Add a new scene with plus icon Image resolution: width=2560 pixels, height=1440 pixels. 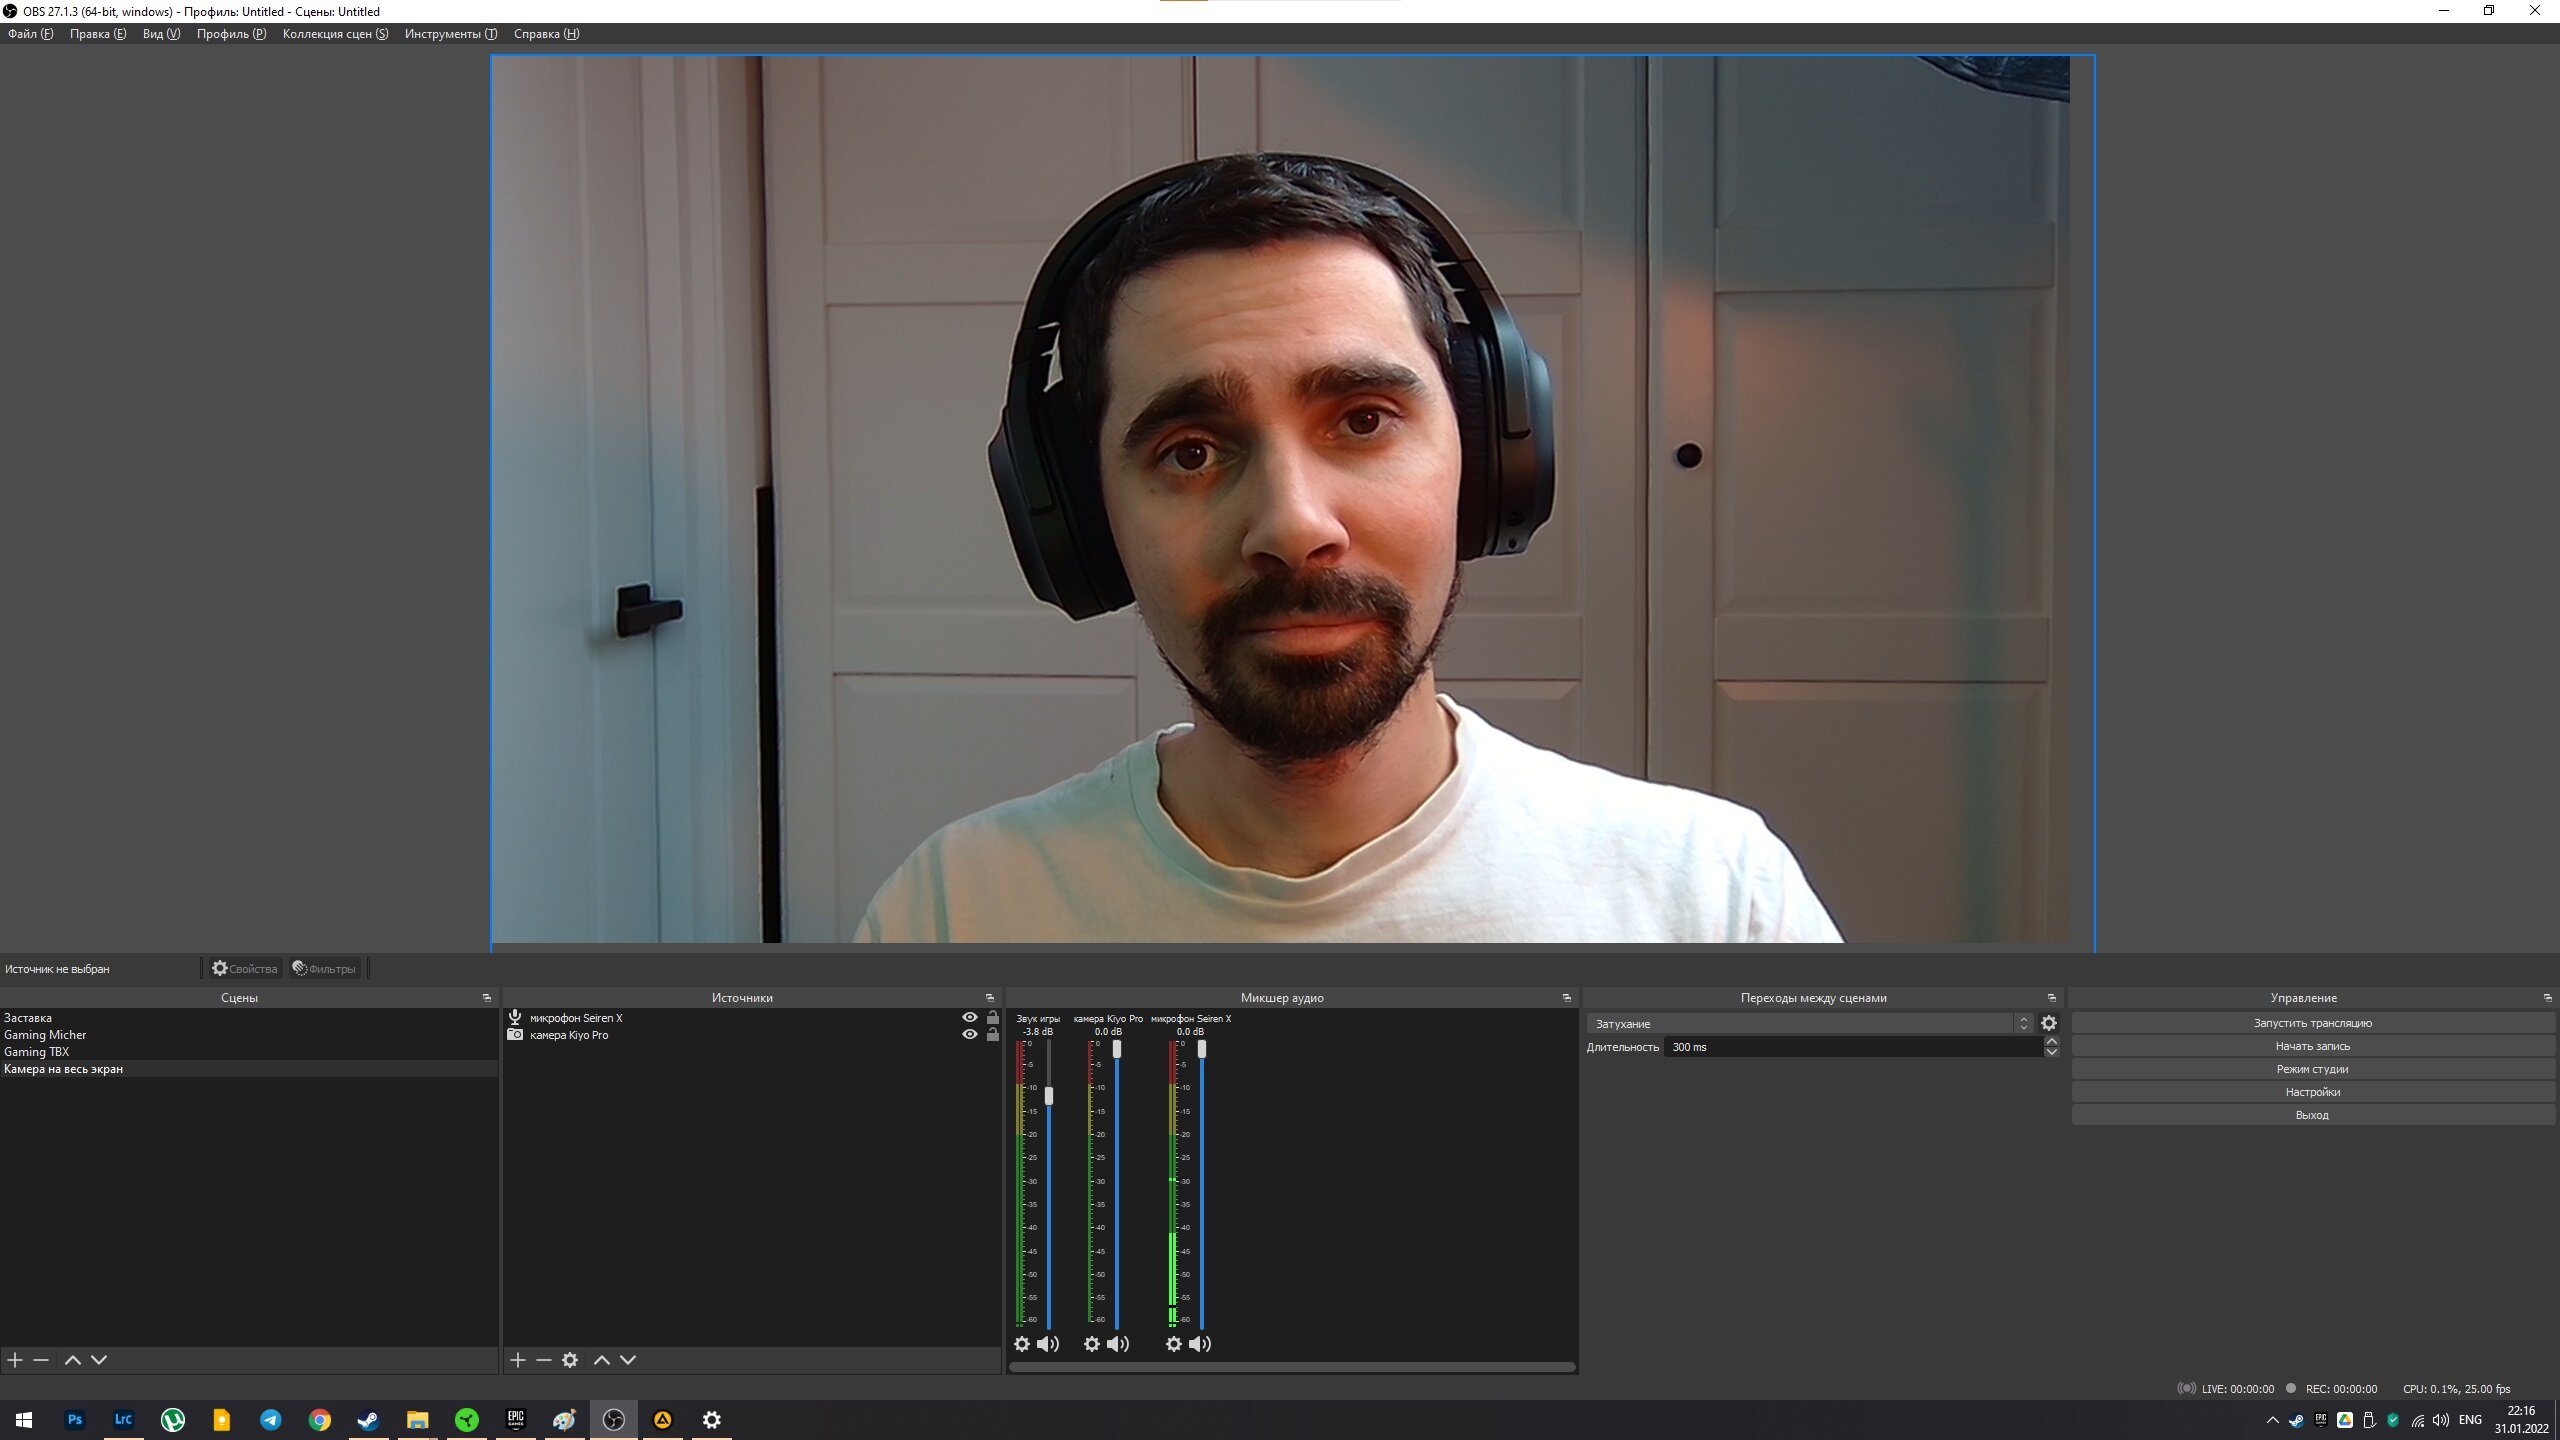click(15, 1360)
